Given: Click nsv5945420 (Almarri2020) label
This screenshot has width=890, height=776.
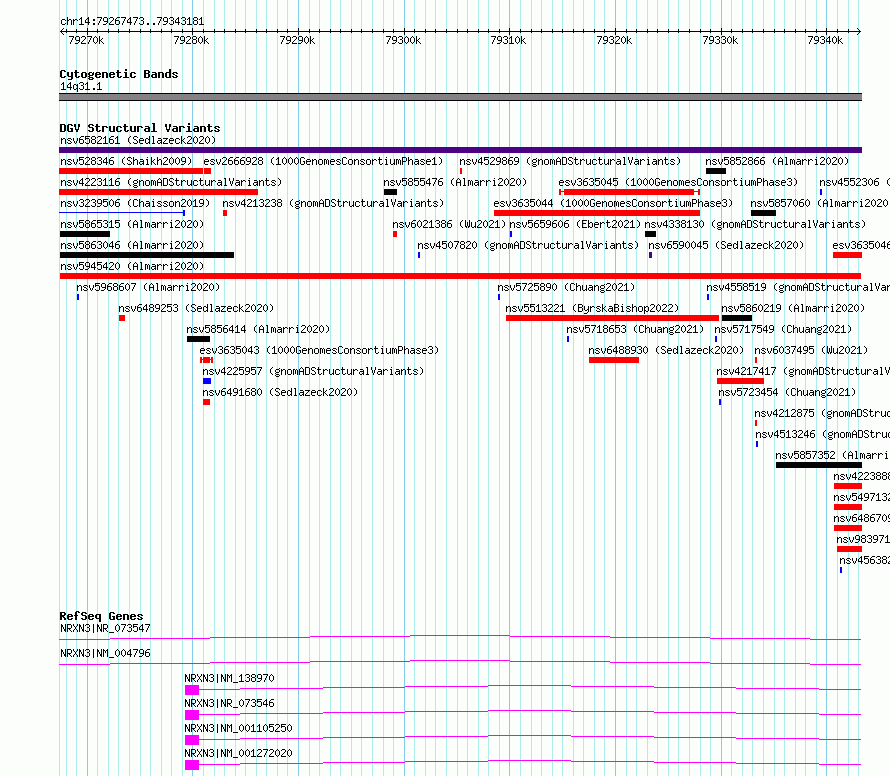Looking at the screenshot, I should [132, 266].
